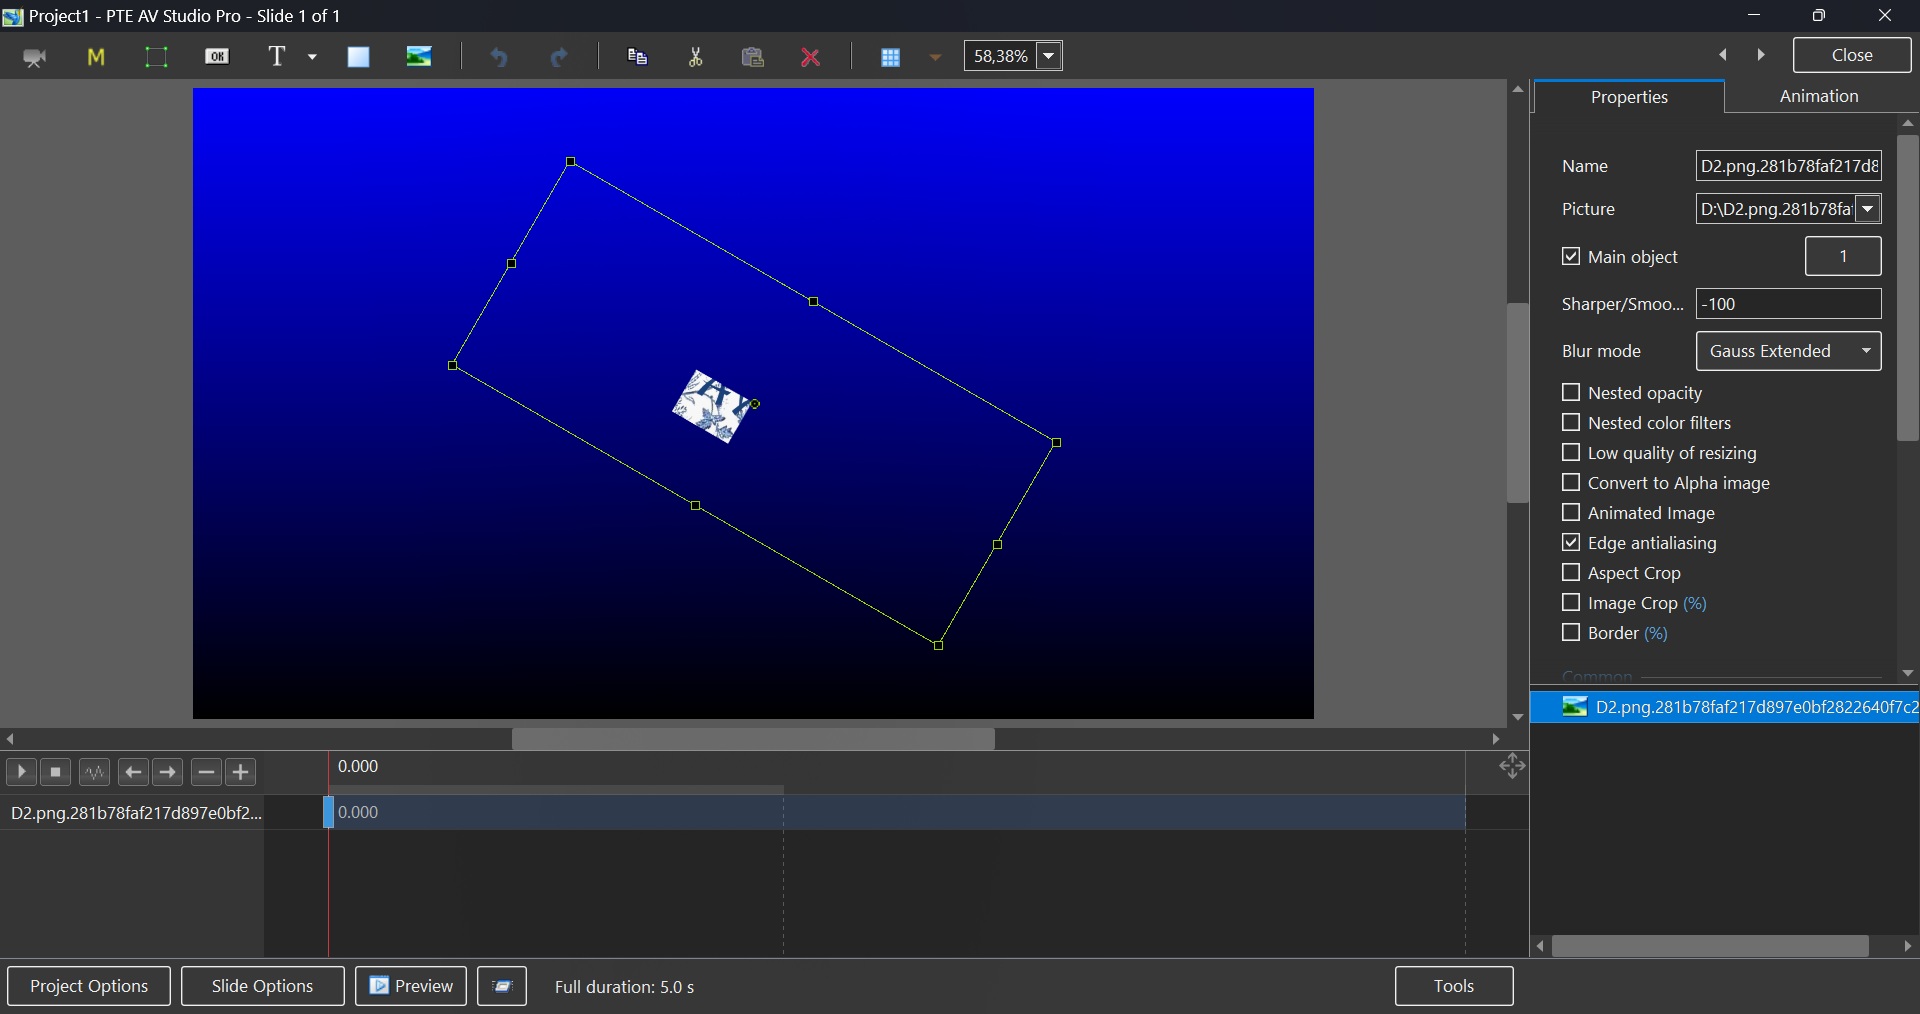Click the yellow M mask tool icon
Viewport: 1920px width, 1014px height.
point(96,57)
